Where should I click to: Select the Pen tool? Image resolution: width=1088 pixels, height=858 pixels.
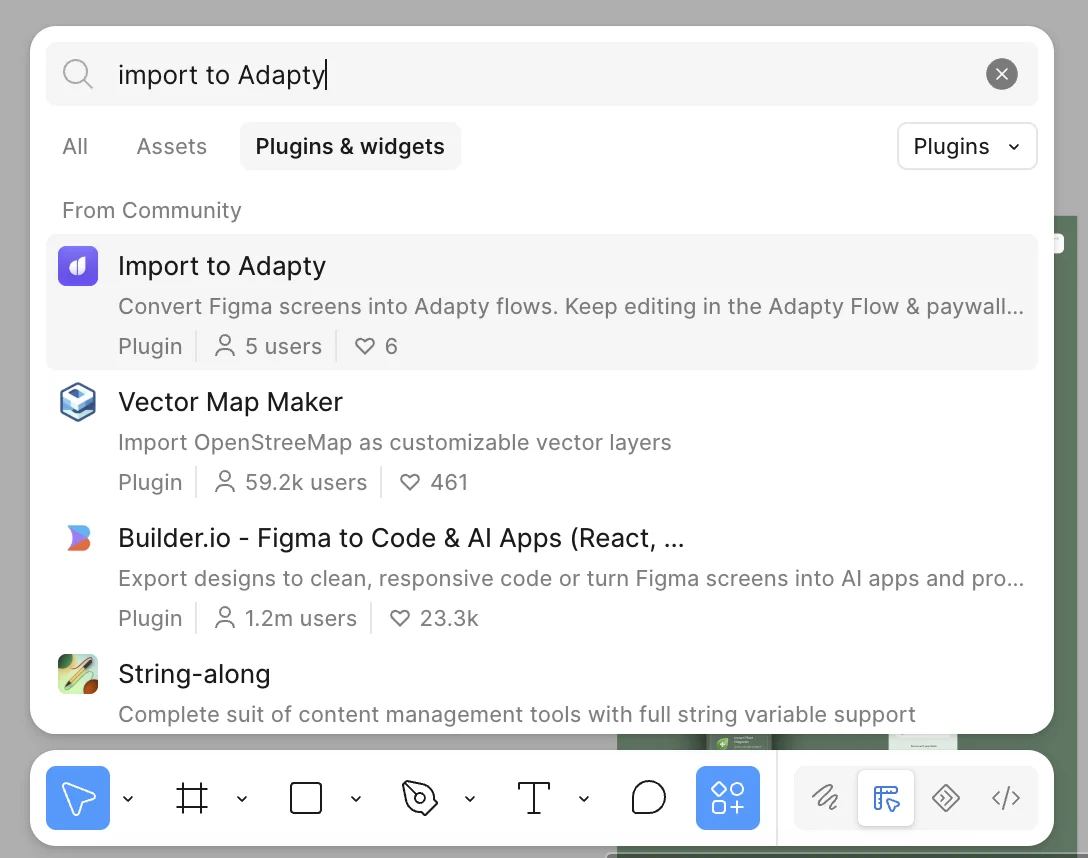419,798
